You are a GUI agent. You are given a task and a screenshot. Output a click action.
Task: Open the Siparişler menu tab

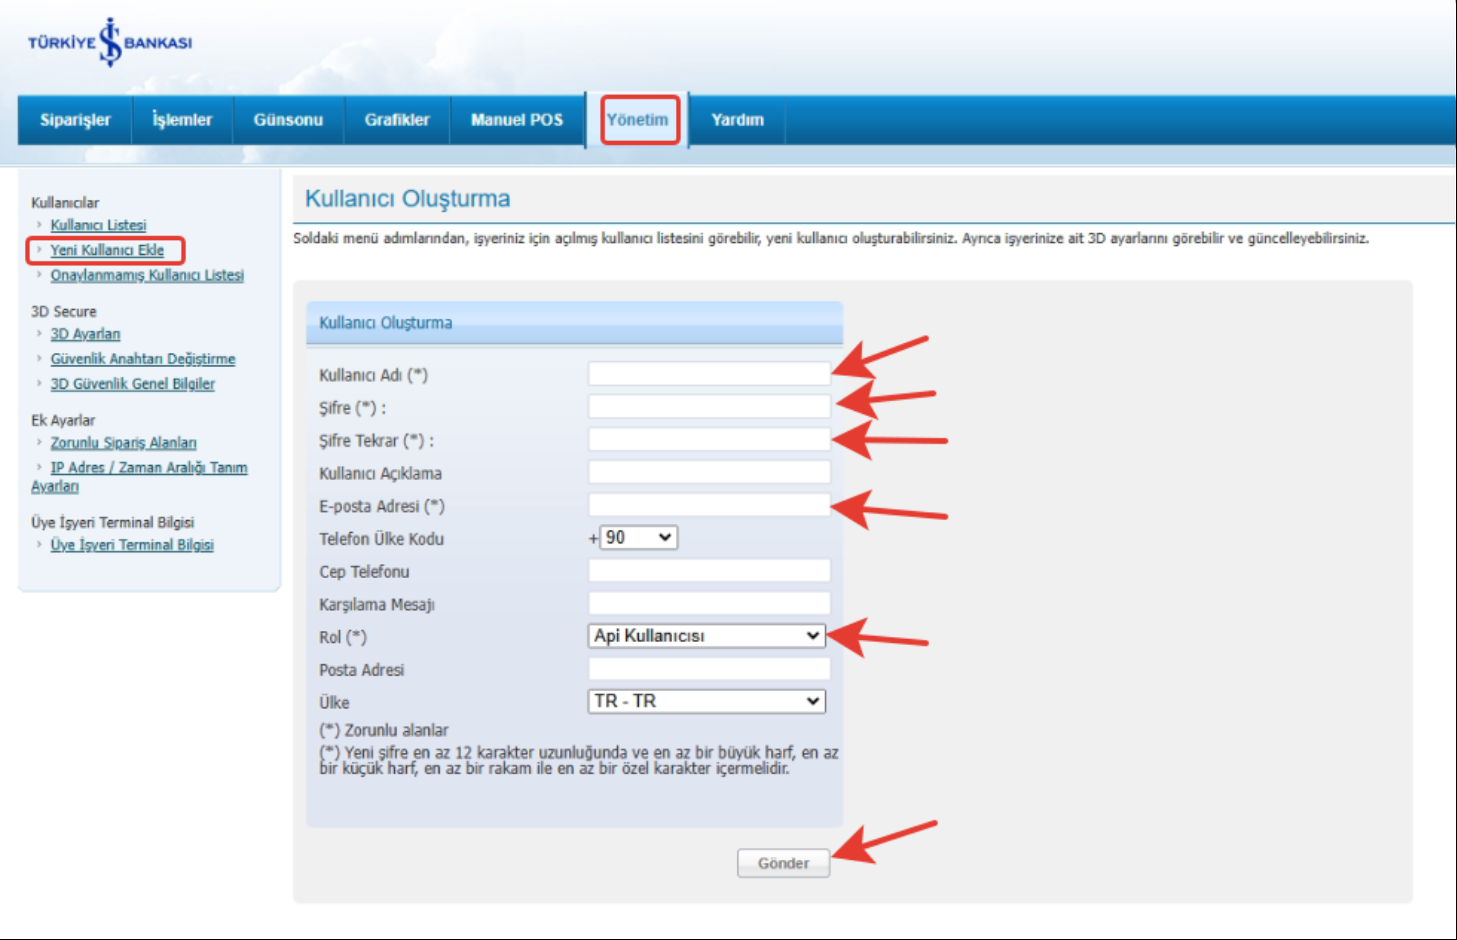pos(75,120)
